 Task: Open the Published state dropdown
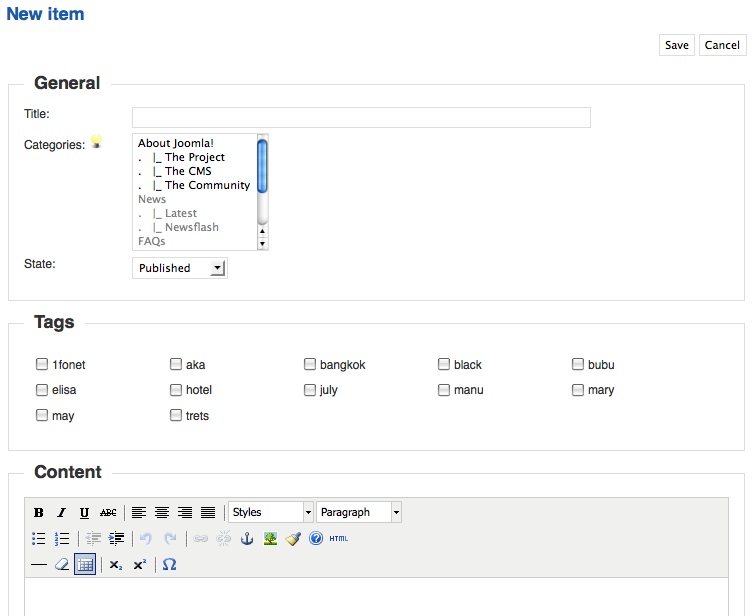tap(180, 268)
